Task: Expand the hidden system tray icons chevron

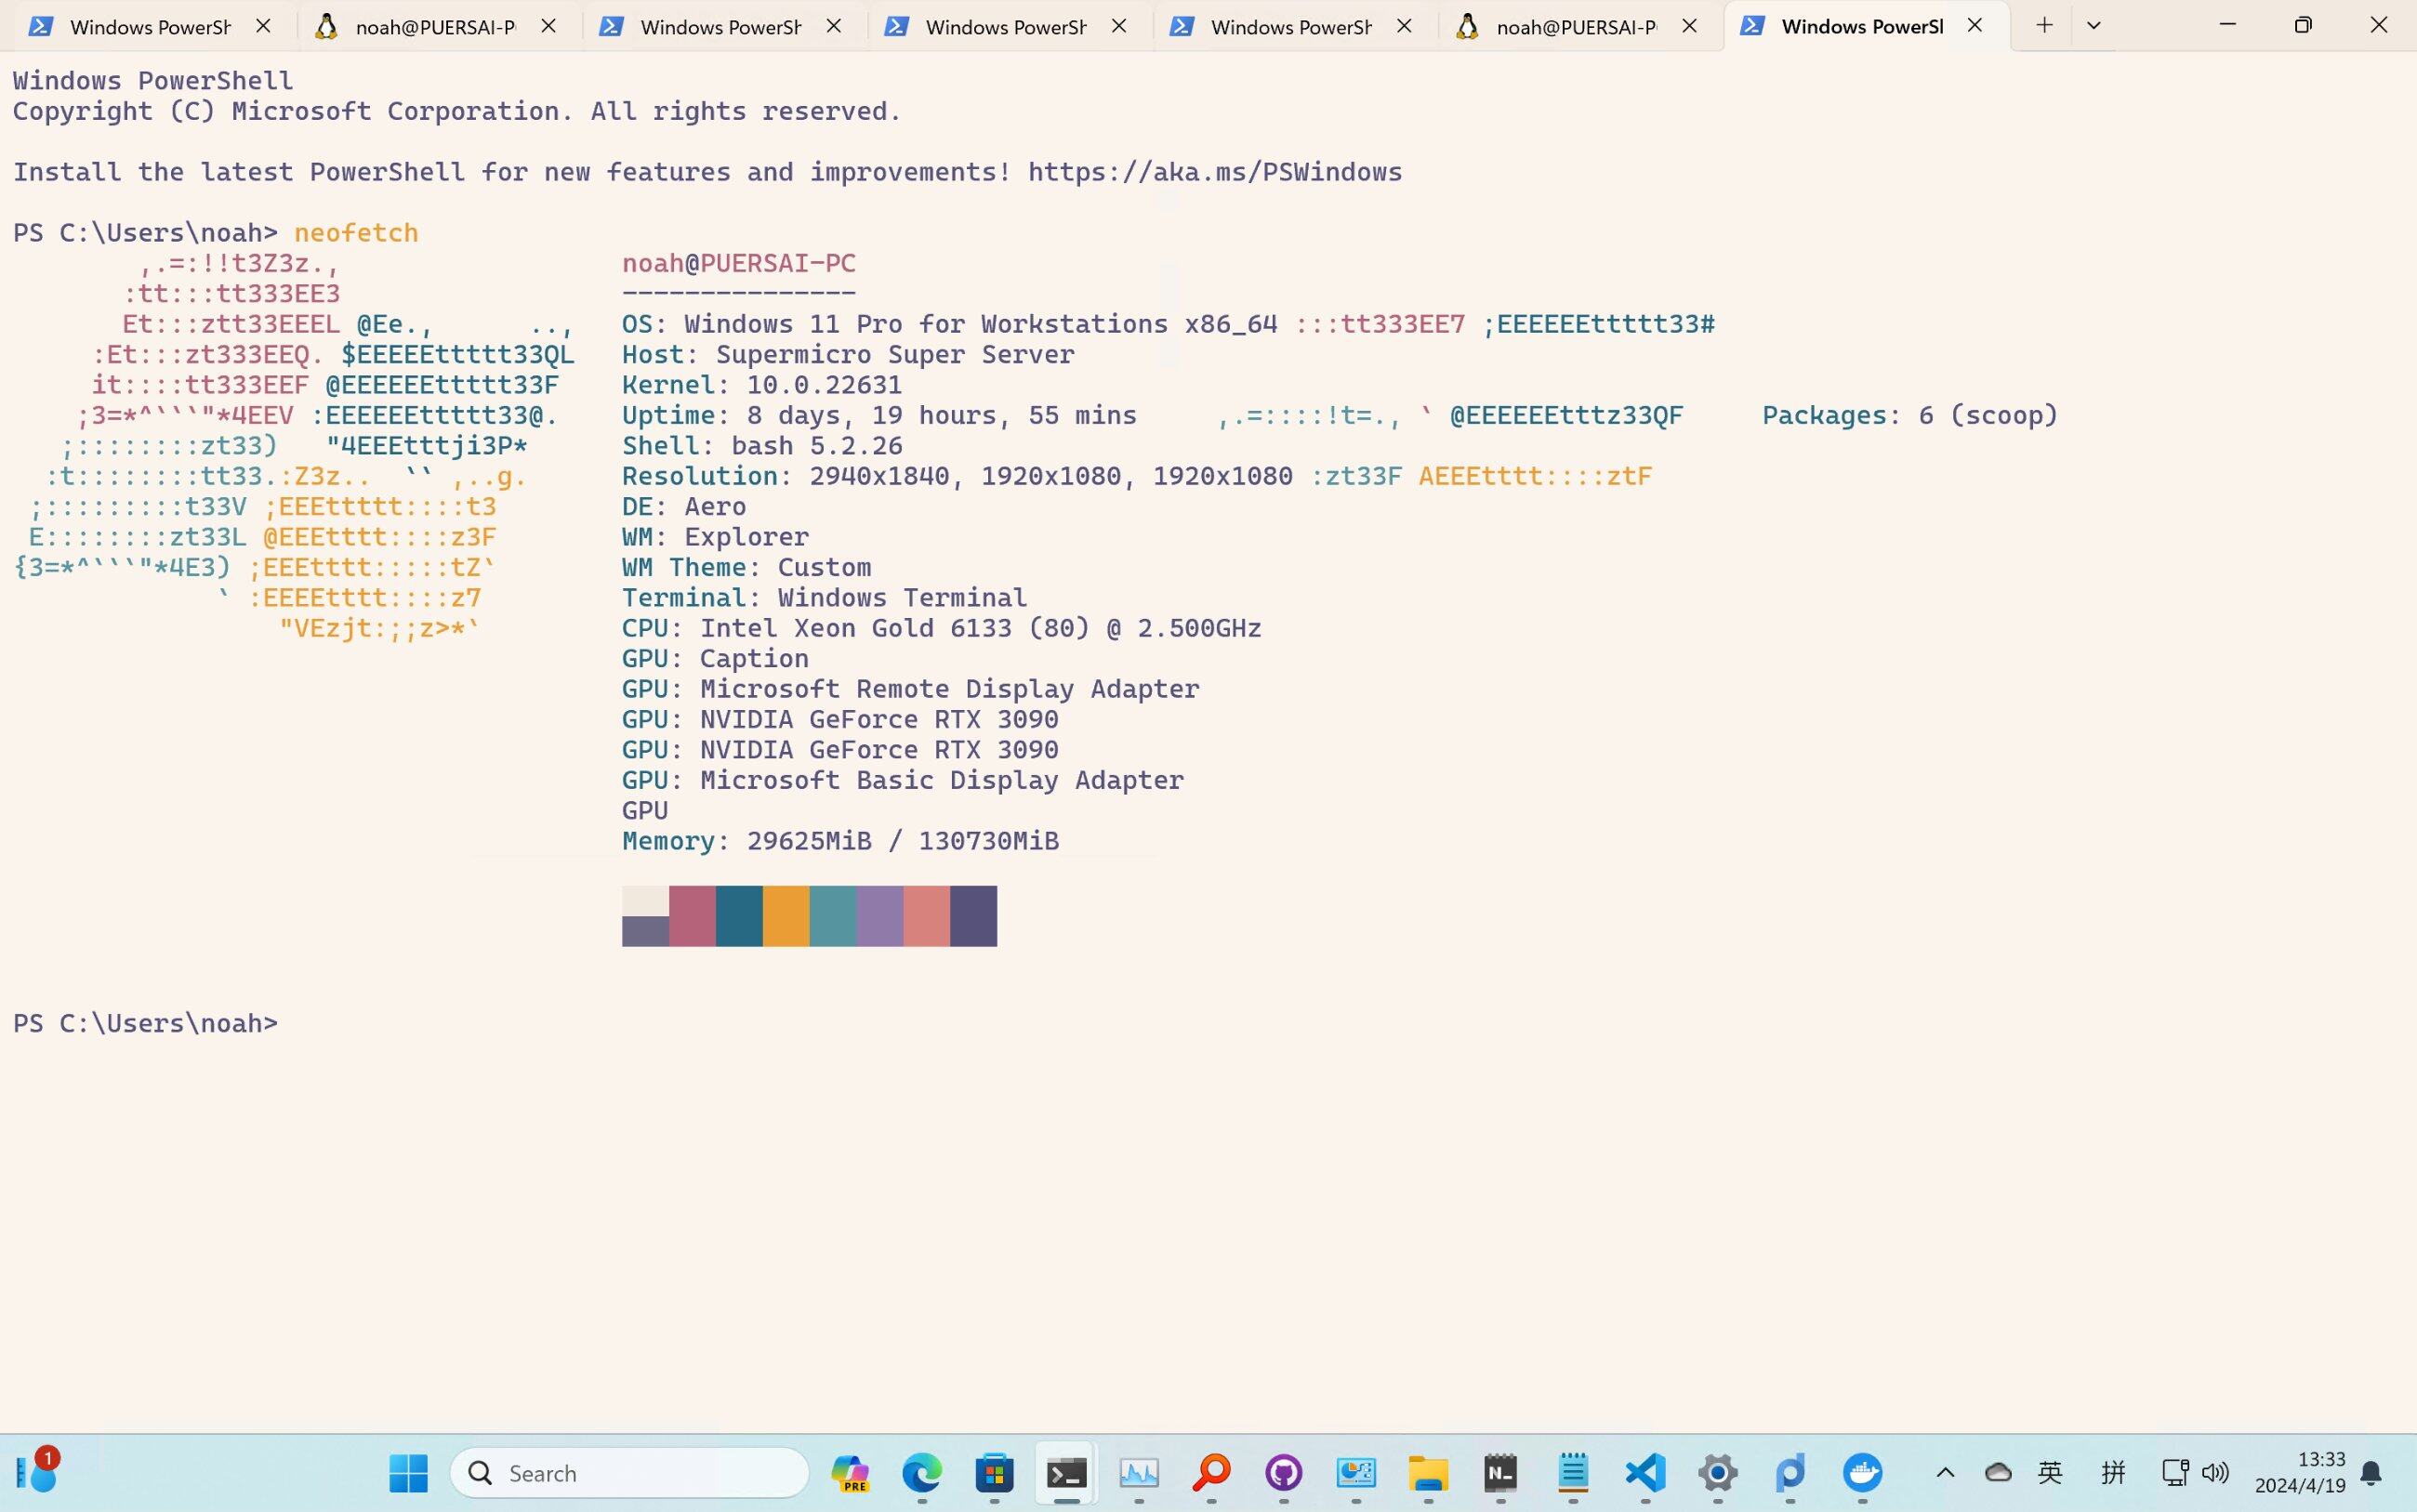Action: click(1945, 1472)
